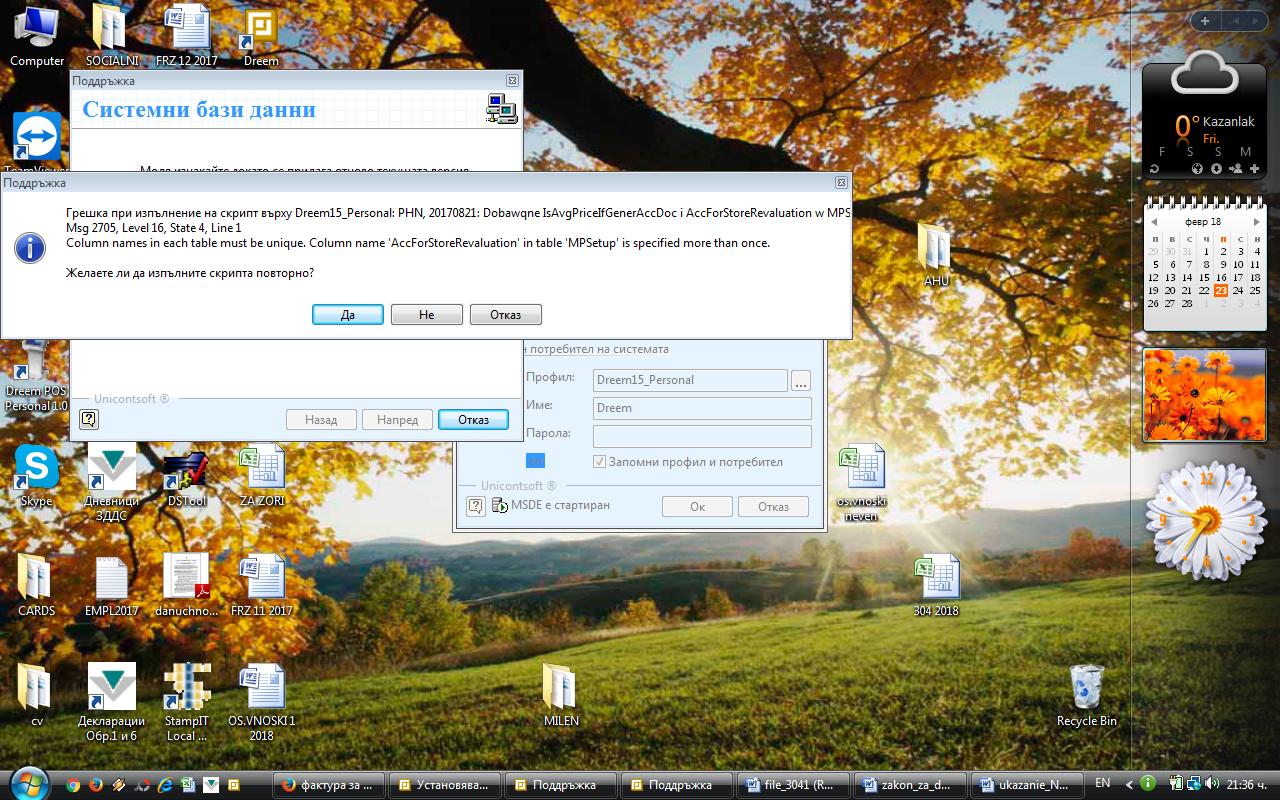Open the AHU folder icon

[x=936, y=255]
